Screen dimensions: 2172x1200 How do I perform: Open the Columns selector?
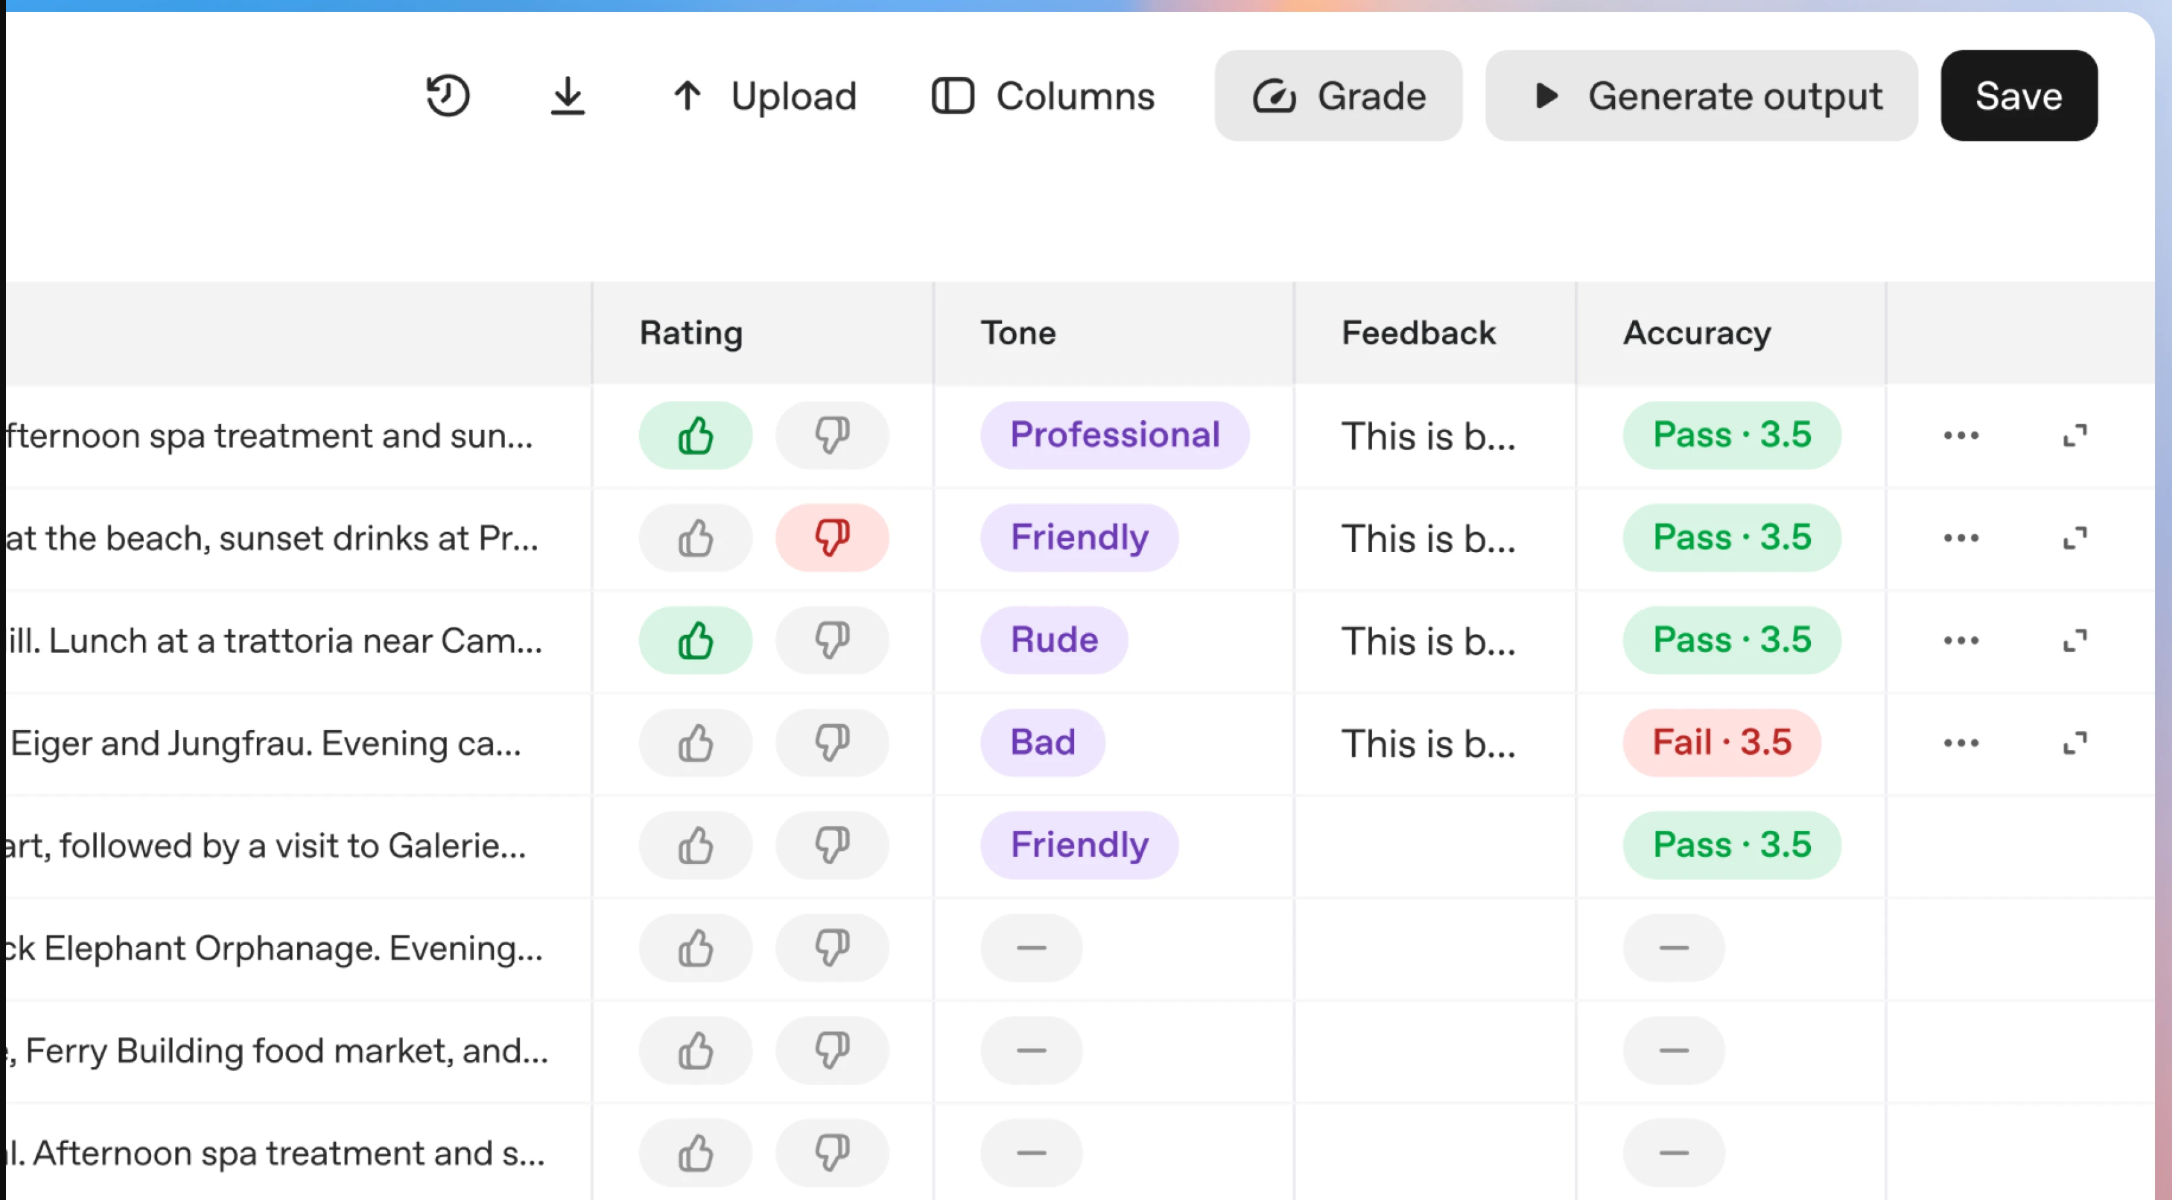(1043, 96)
